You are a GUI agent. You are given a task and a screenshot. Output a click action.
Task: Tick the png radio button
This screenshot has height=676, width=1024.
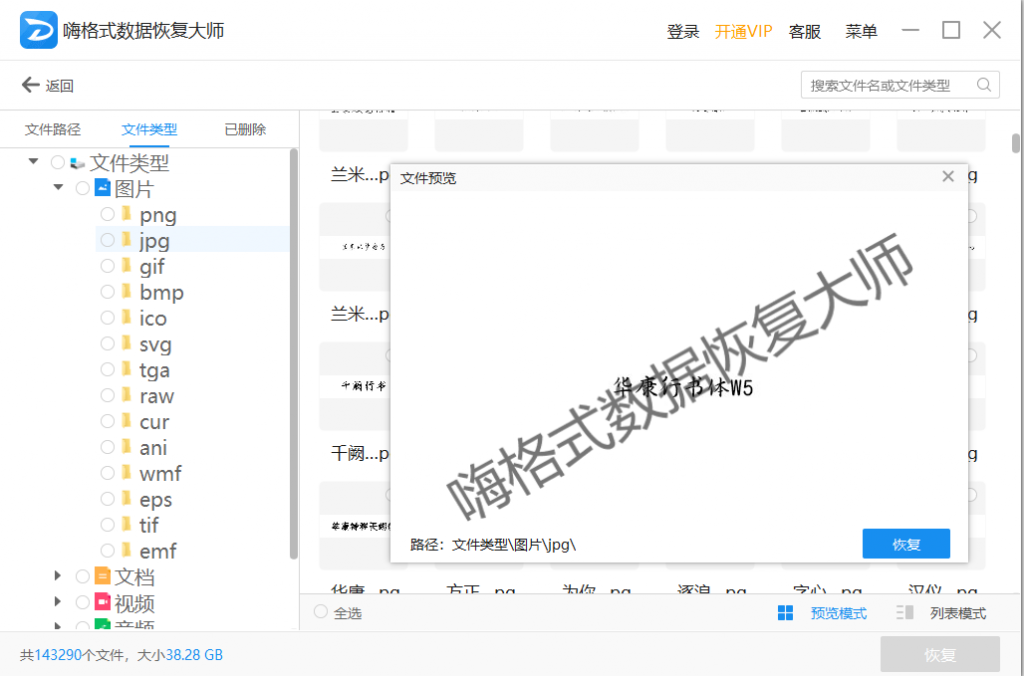pos(108,214)
